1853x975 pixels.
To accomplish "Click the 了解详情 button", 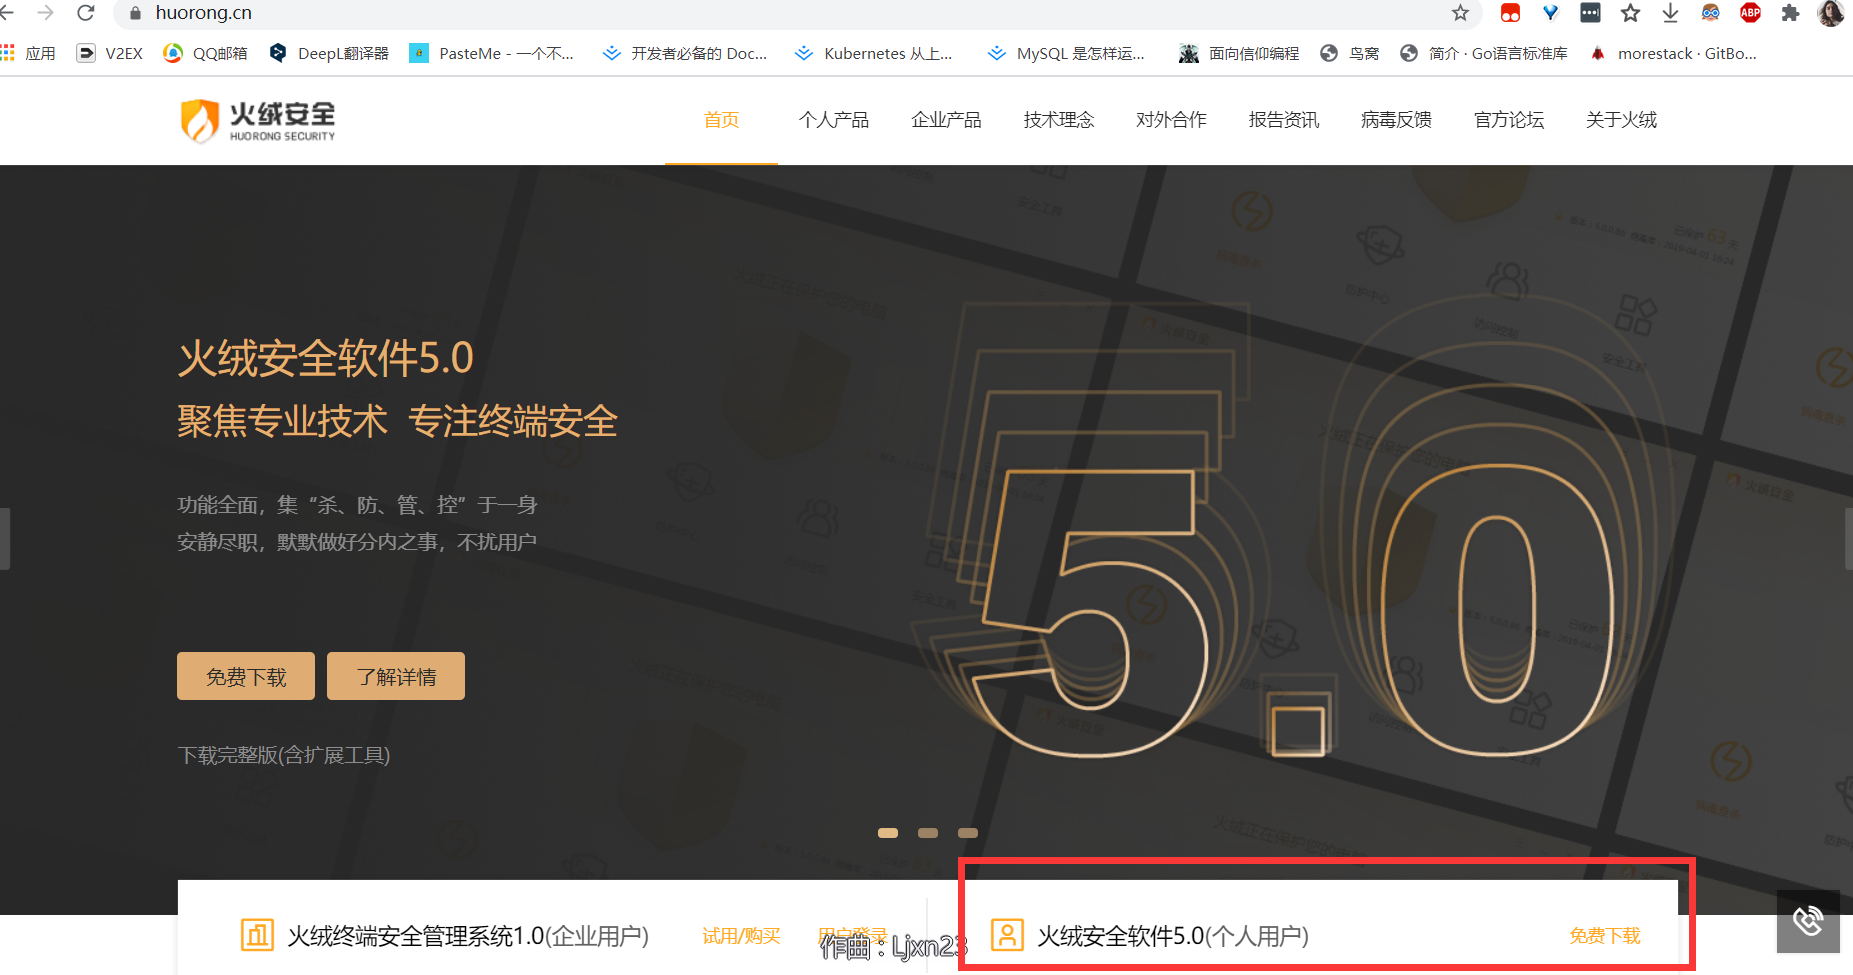I will [x=396, y=676].
